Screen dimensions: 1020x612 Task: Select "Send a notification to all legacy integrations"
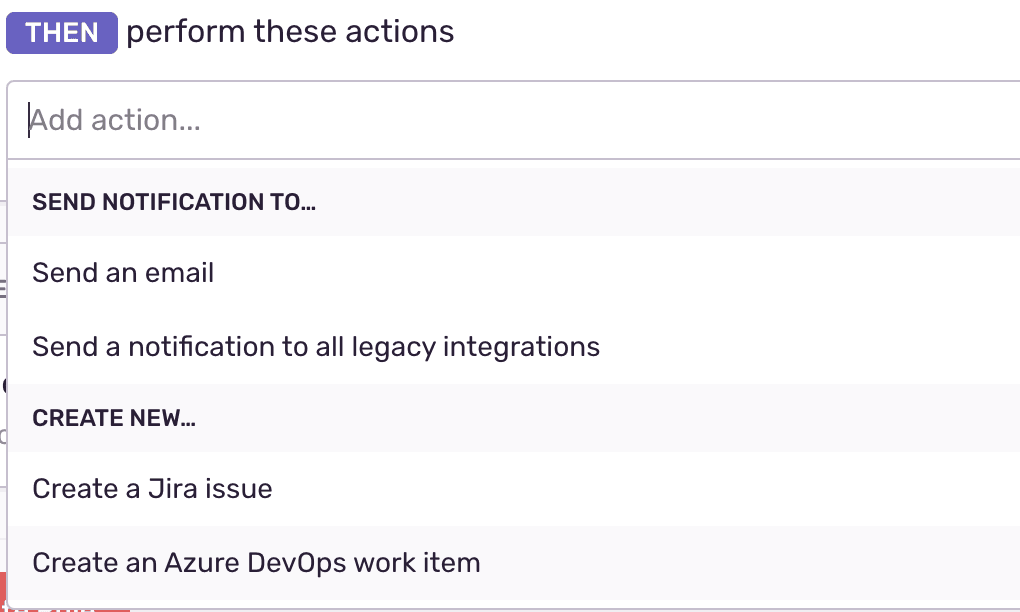(x=315, y=346)
